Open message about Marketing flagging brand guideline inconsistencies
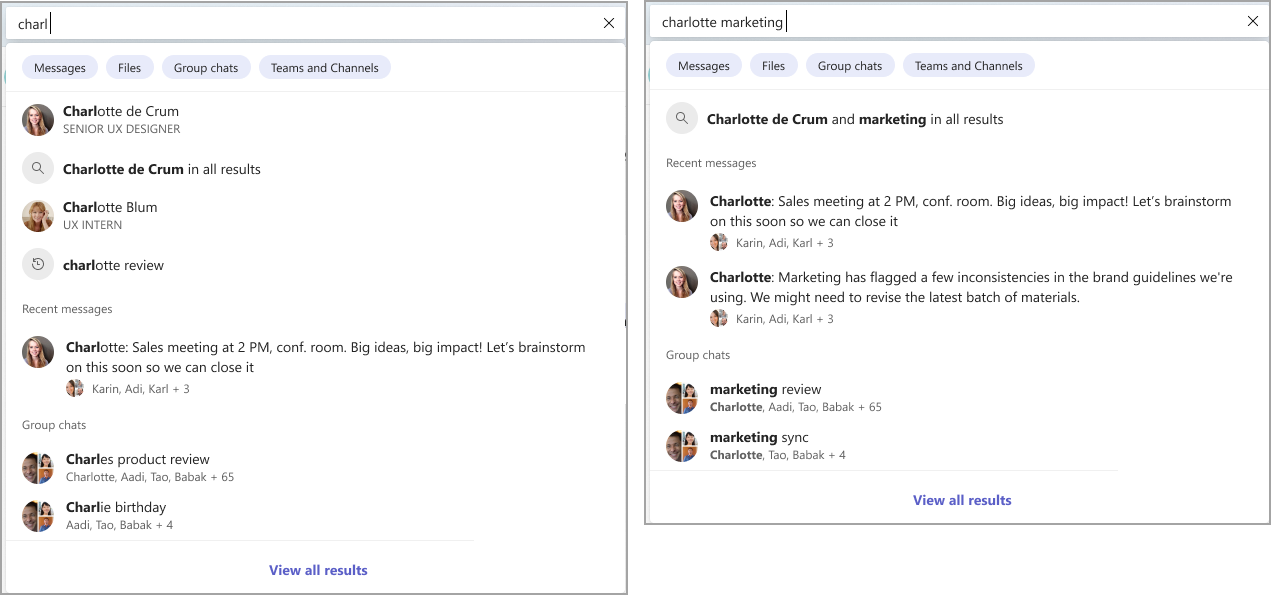 point(970,287)
